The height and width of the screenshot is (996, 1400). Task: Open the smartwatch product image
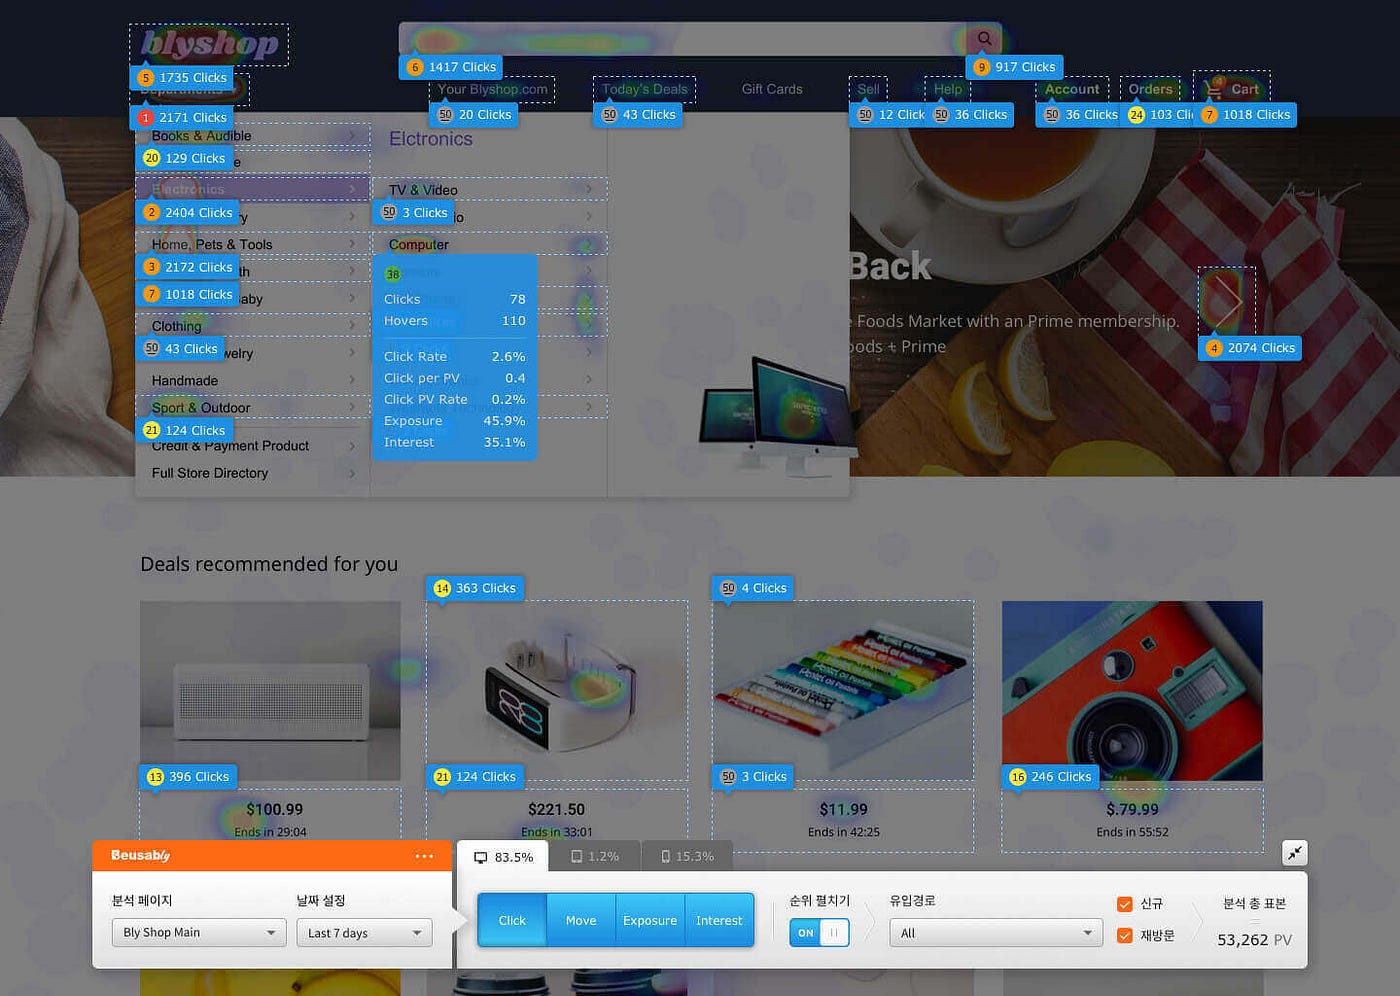(557, 690)
